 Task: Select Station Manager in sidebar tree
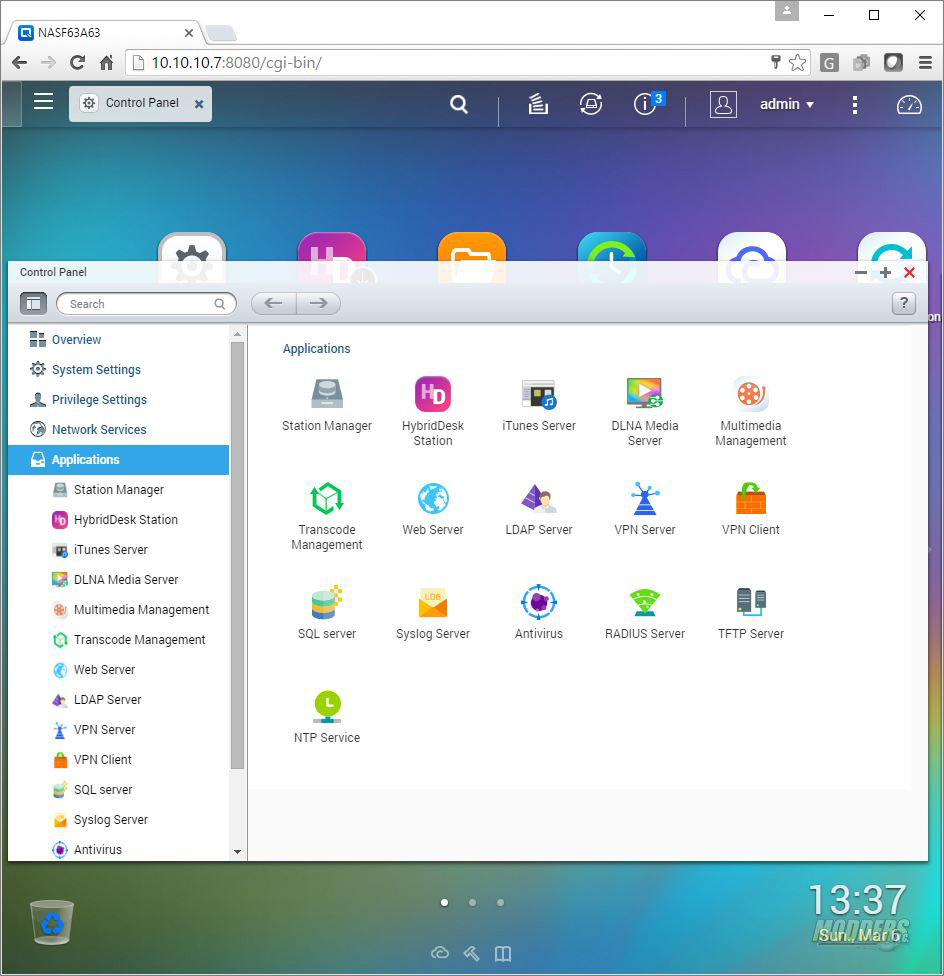coord(118,489)
